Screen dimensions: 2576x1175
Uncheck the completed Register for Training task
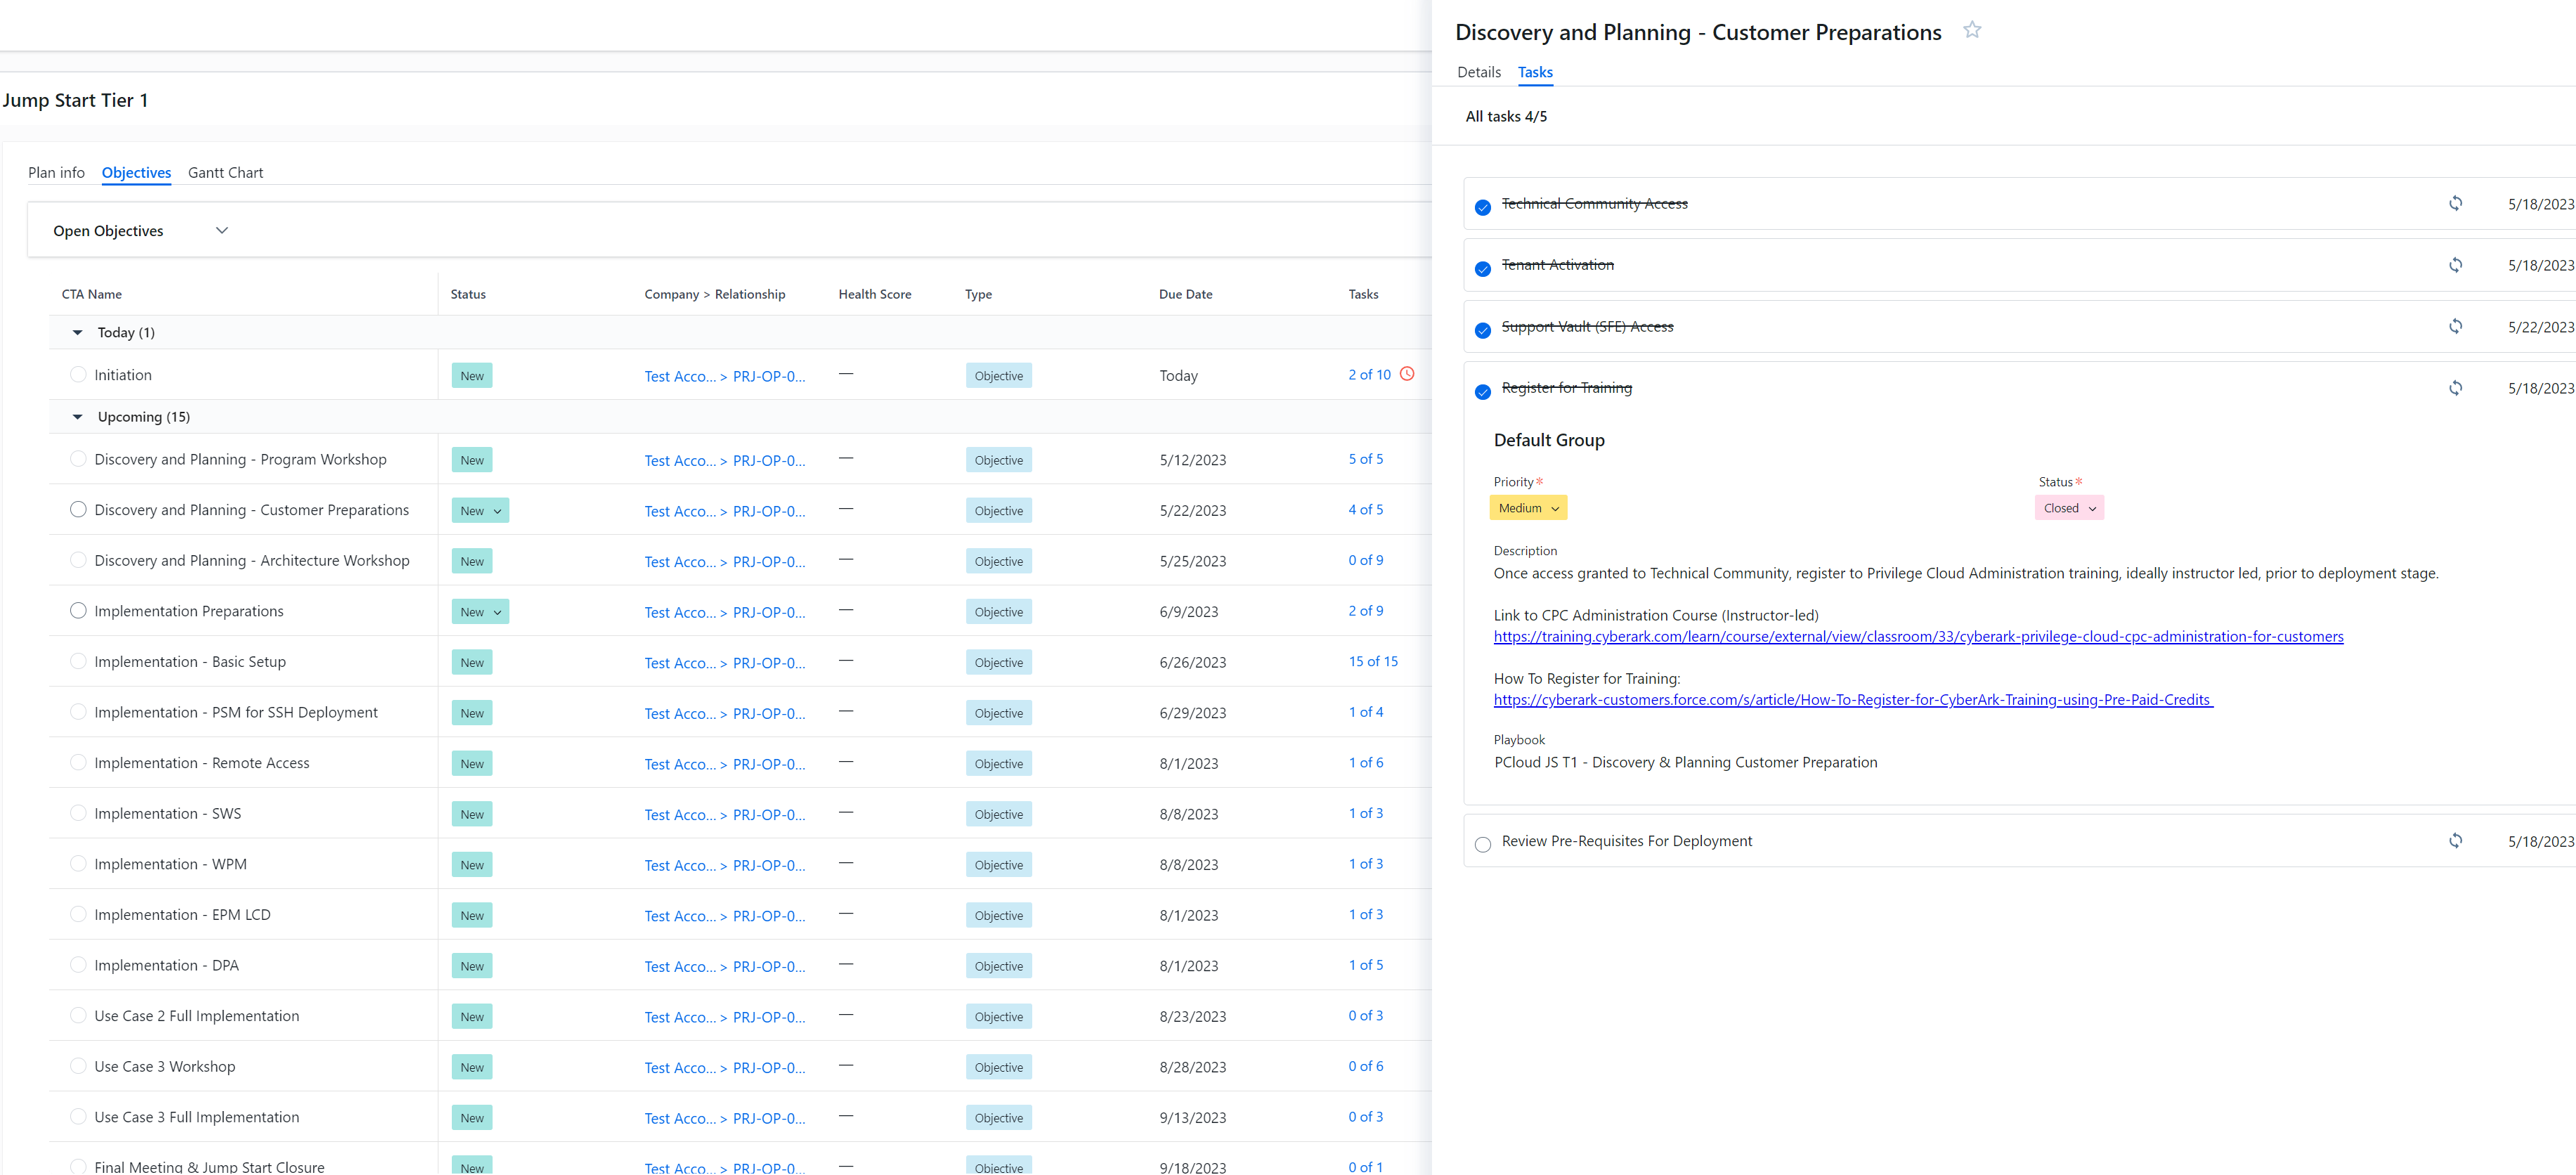(x=1482, y=392)
